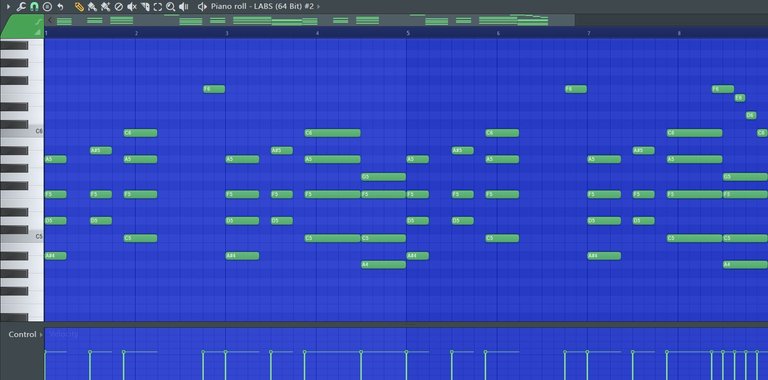Choose the Select marquee tool
Viewport: 768px width, 380px height.
click(158, 7)
